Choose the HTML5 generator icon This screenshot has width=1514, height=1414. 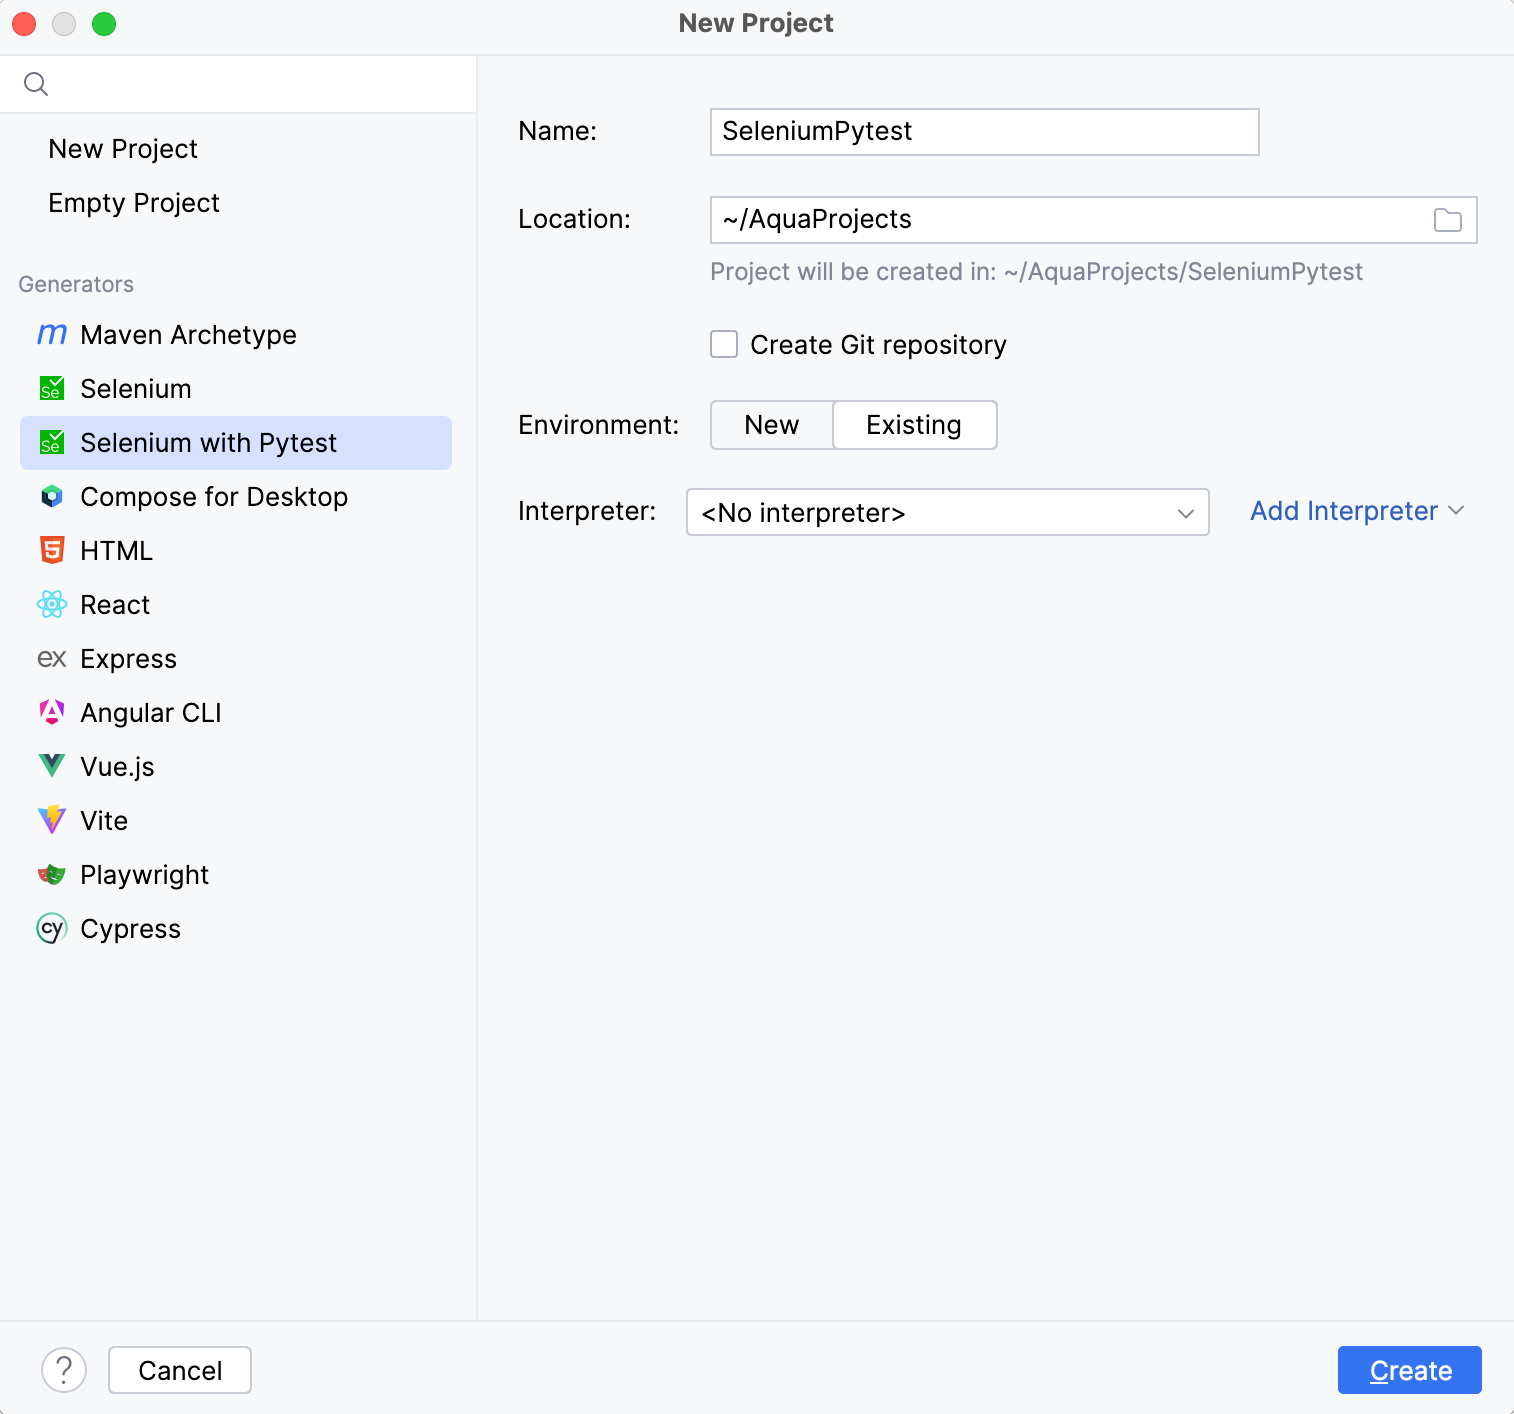(52, 551)
